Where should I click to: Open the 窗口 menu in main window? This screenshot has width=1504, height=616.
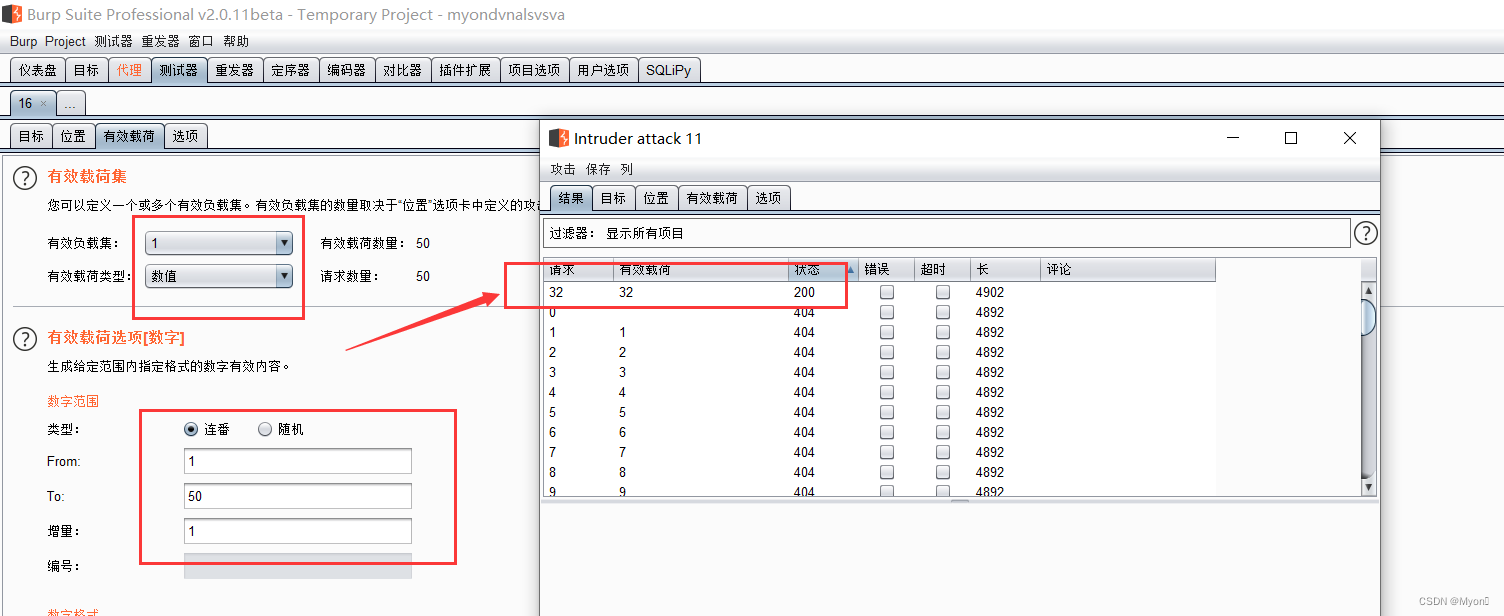coord(201,41)
